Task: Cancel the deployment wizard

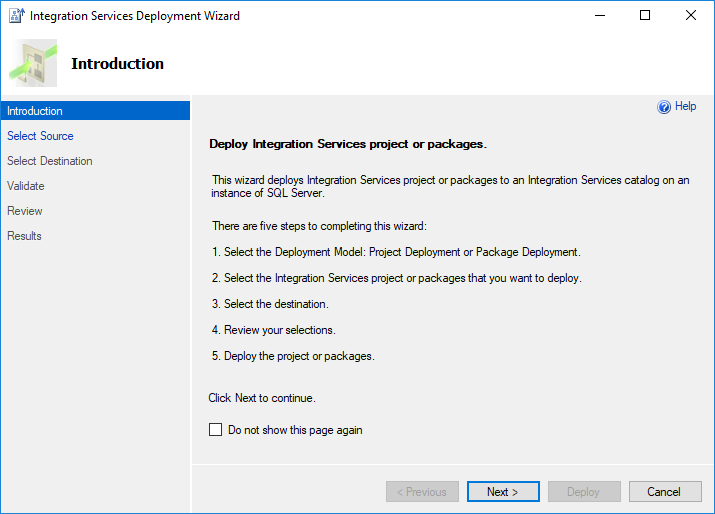Action: [664, 492]
